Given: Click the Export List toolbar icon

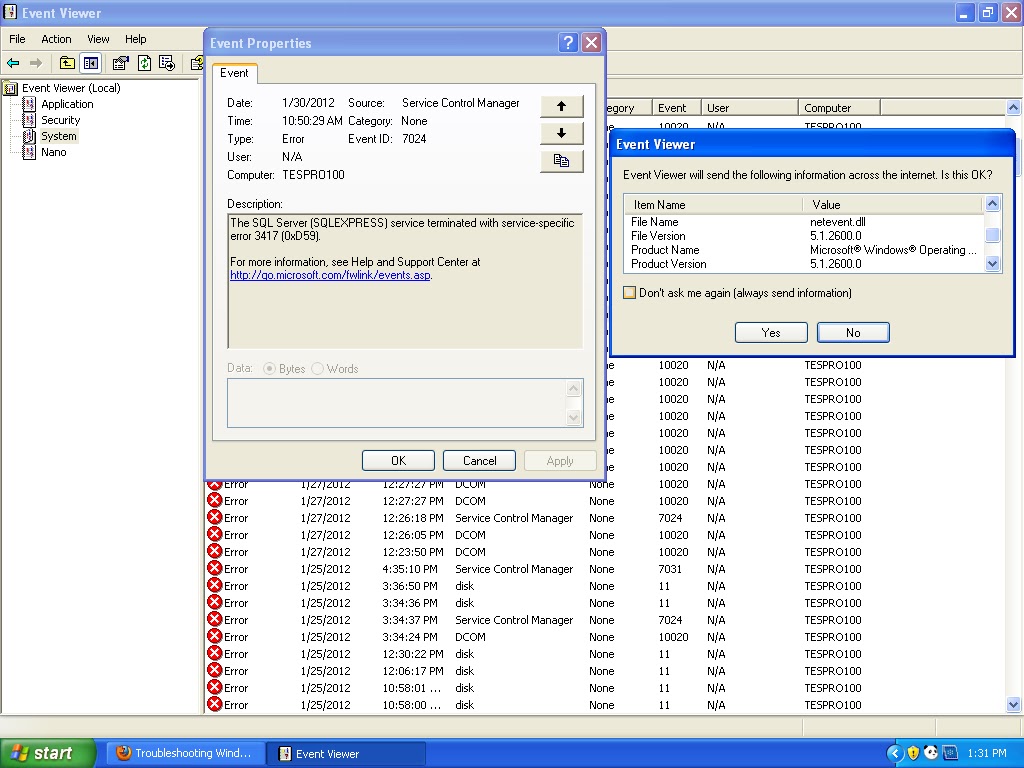Looking at the screenshot, I should 166,63.
